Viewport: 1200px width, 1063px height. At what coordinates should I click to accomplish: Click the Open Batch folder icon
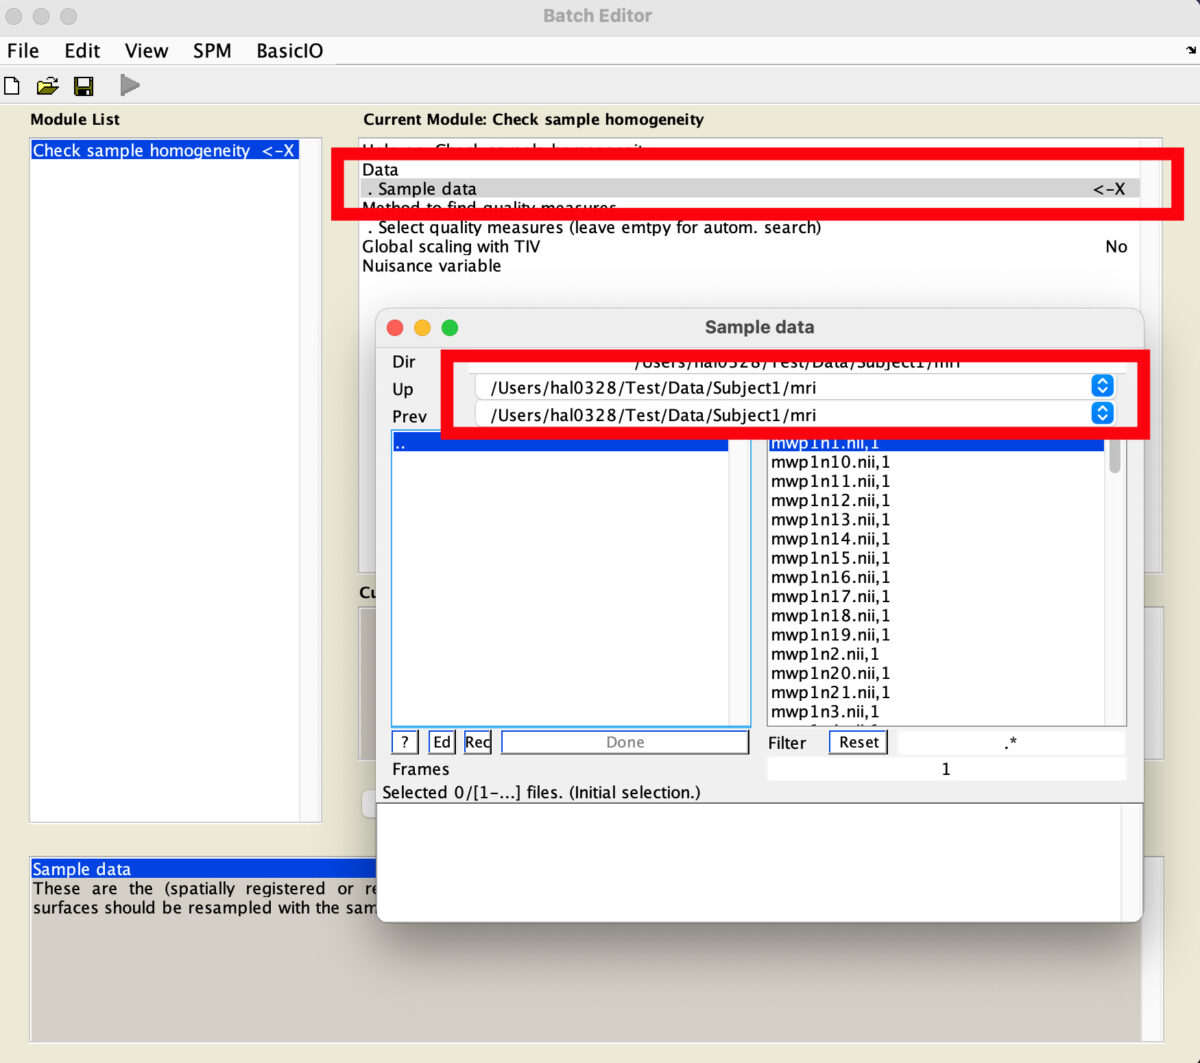click(x=47, y=86)
